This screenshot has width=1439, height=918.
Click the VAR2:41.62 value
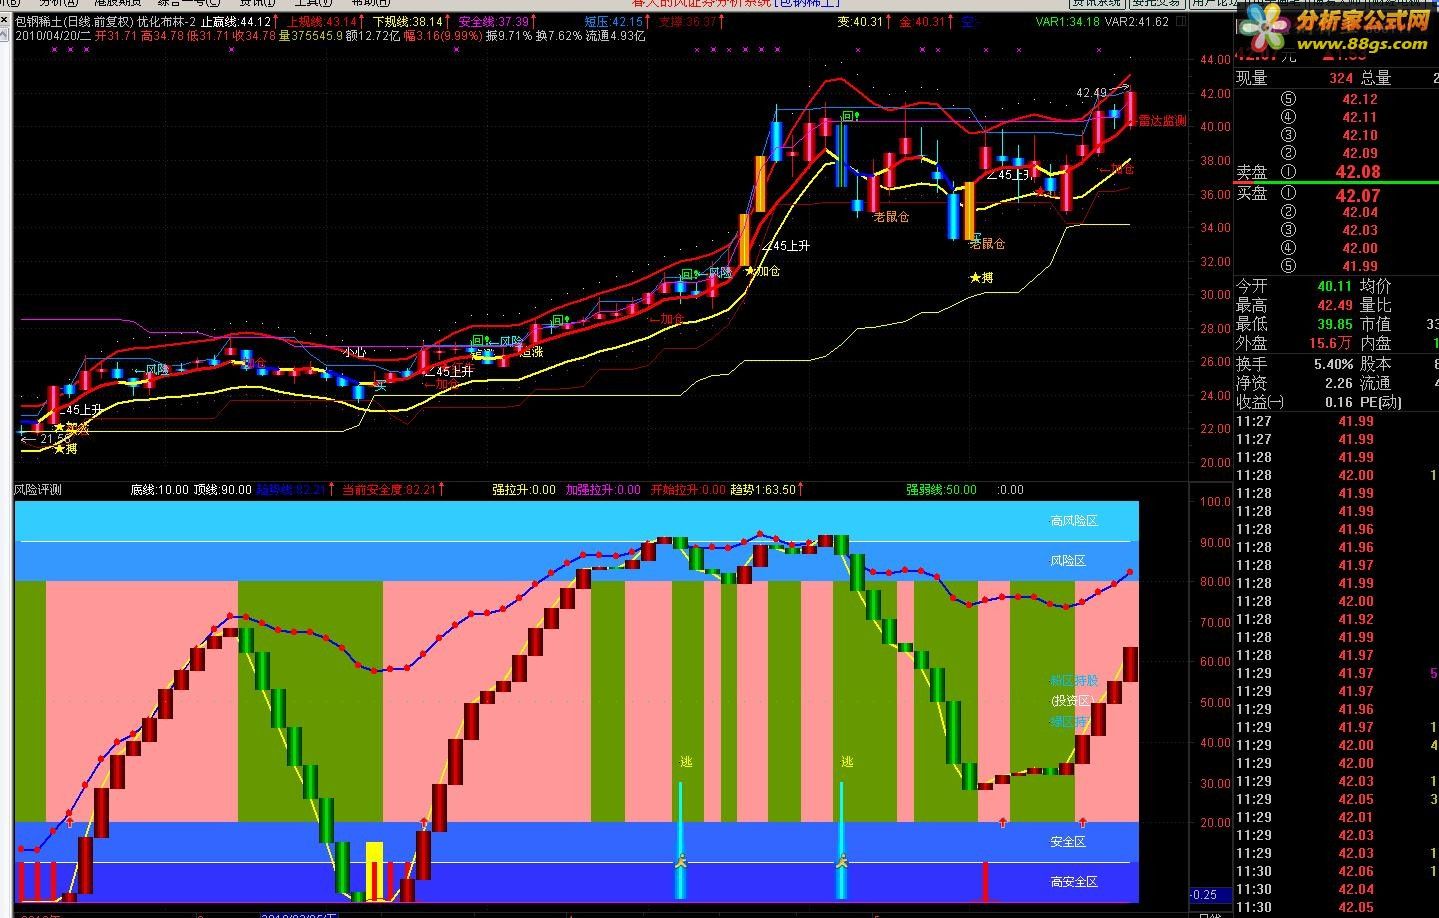point(1136,21)
